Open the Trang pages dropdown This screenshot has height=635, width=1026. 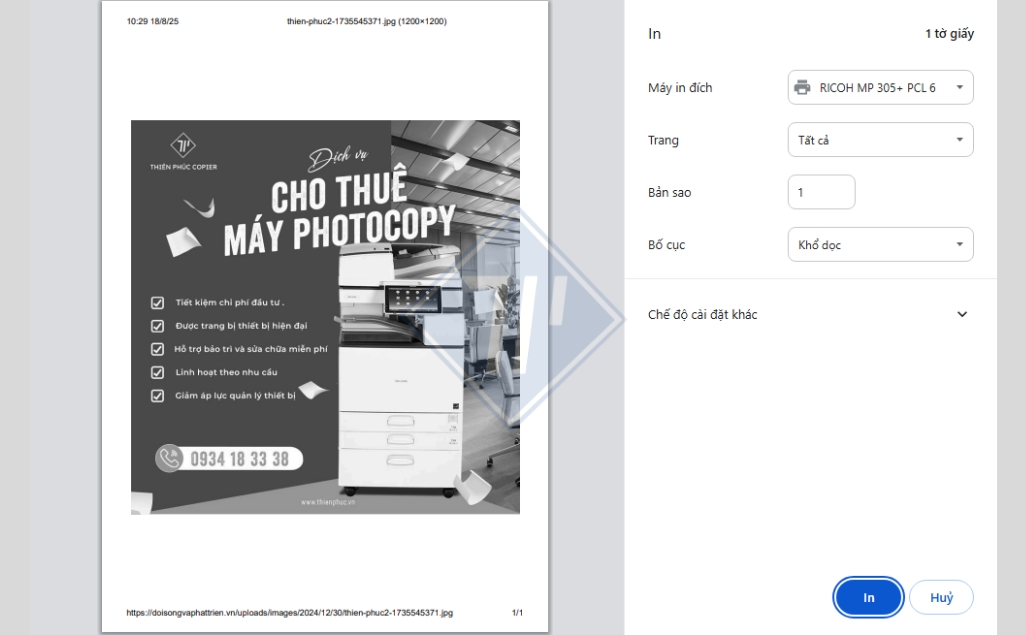(x=880, y=139)
